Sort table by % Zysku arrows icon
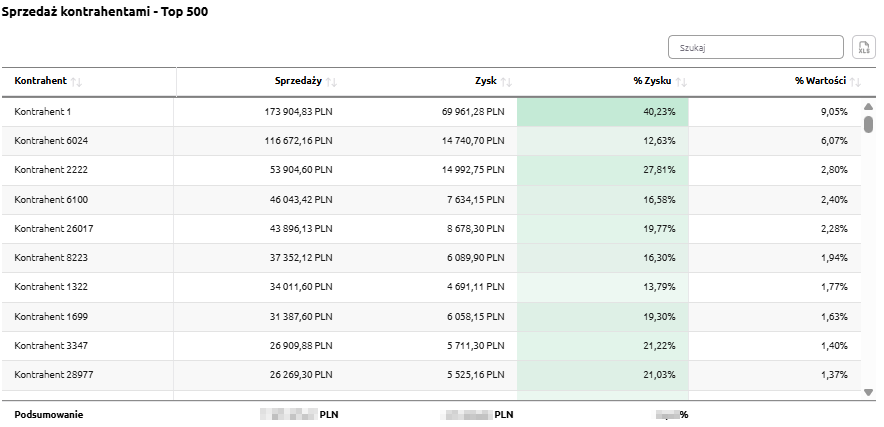Screen dimensions: 884x427 pos(681,82)
